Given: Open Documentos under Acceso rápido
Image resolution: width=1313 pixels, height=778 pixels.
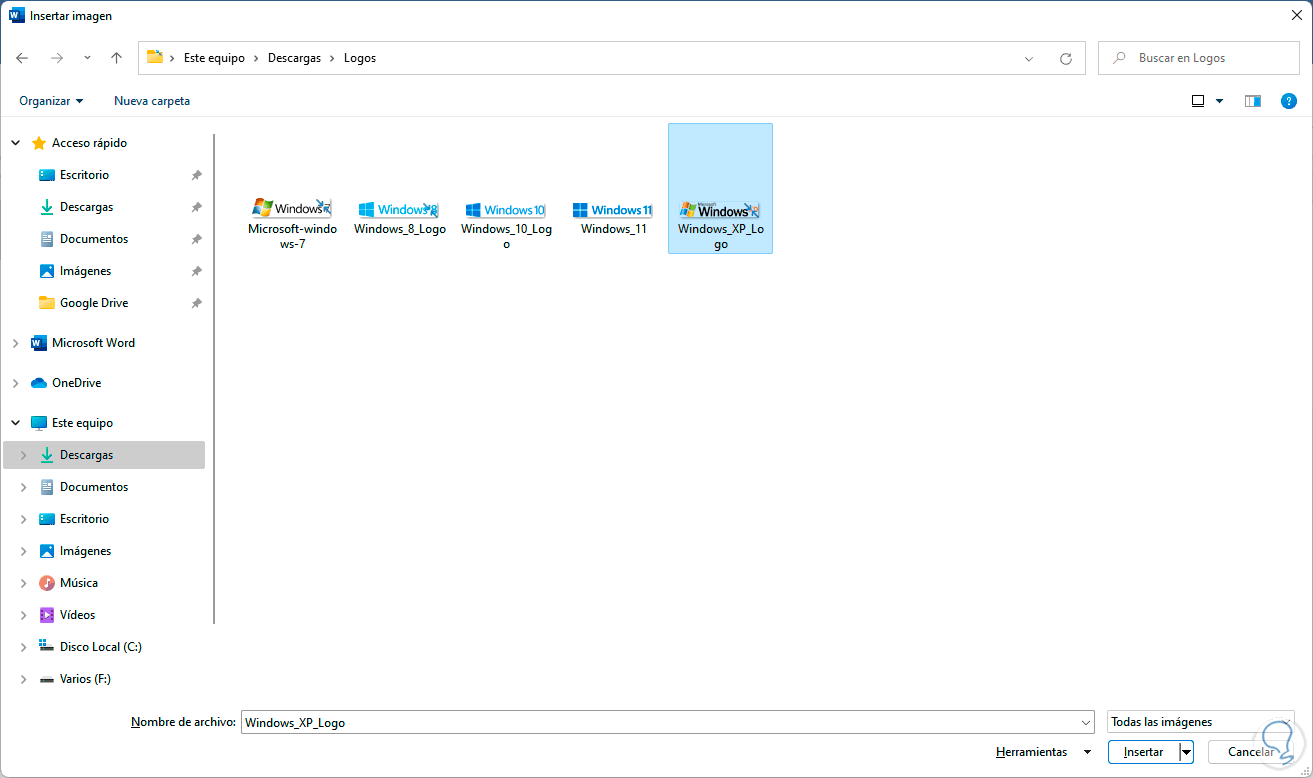Looking at the screenshot, I should [x=94, y=239].
